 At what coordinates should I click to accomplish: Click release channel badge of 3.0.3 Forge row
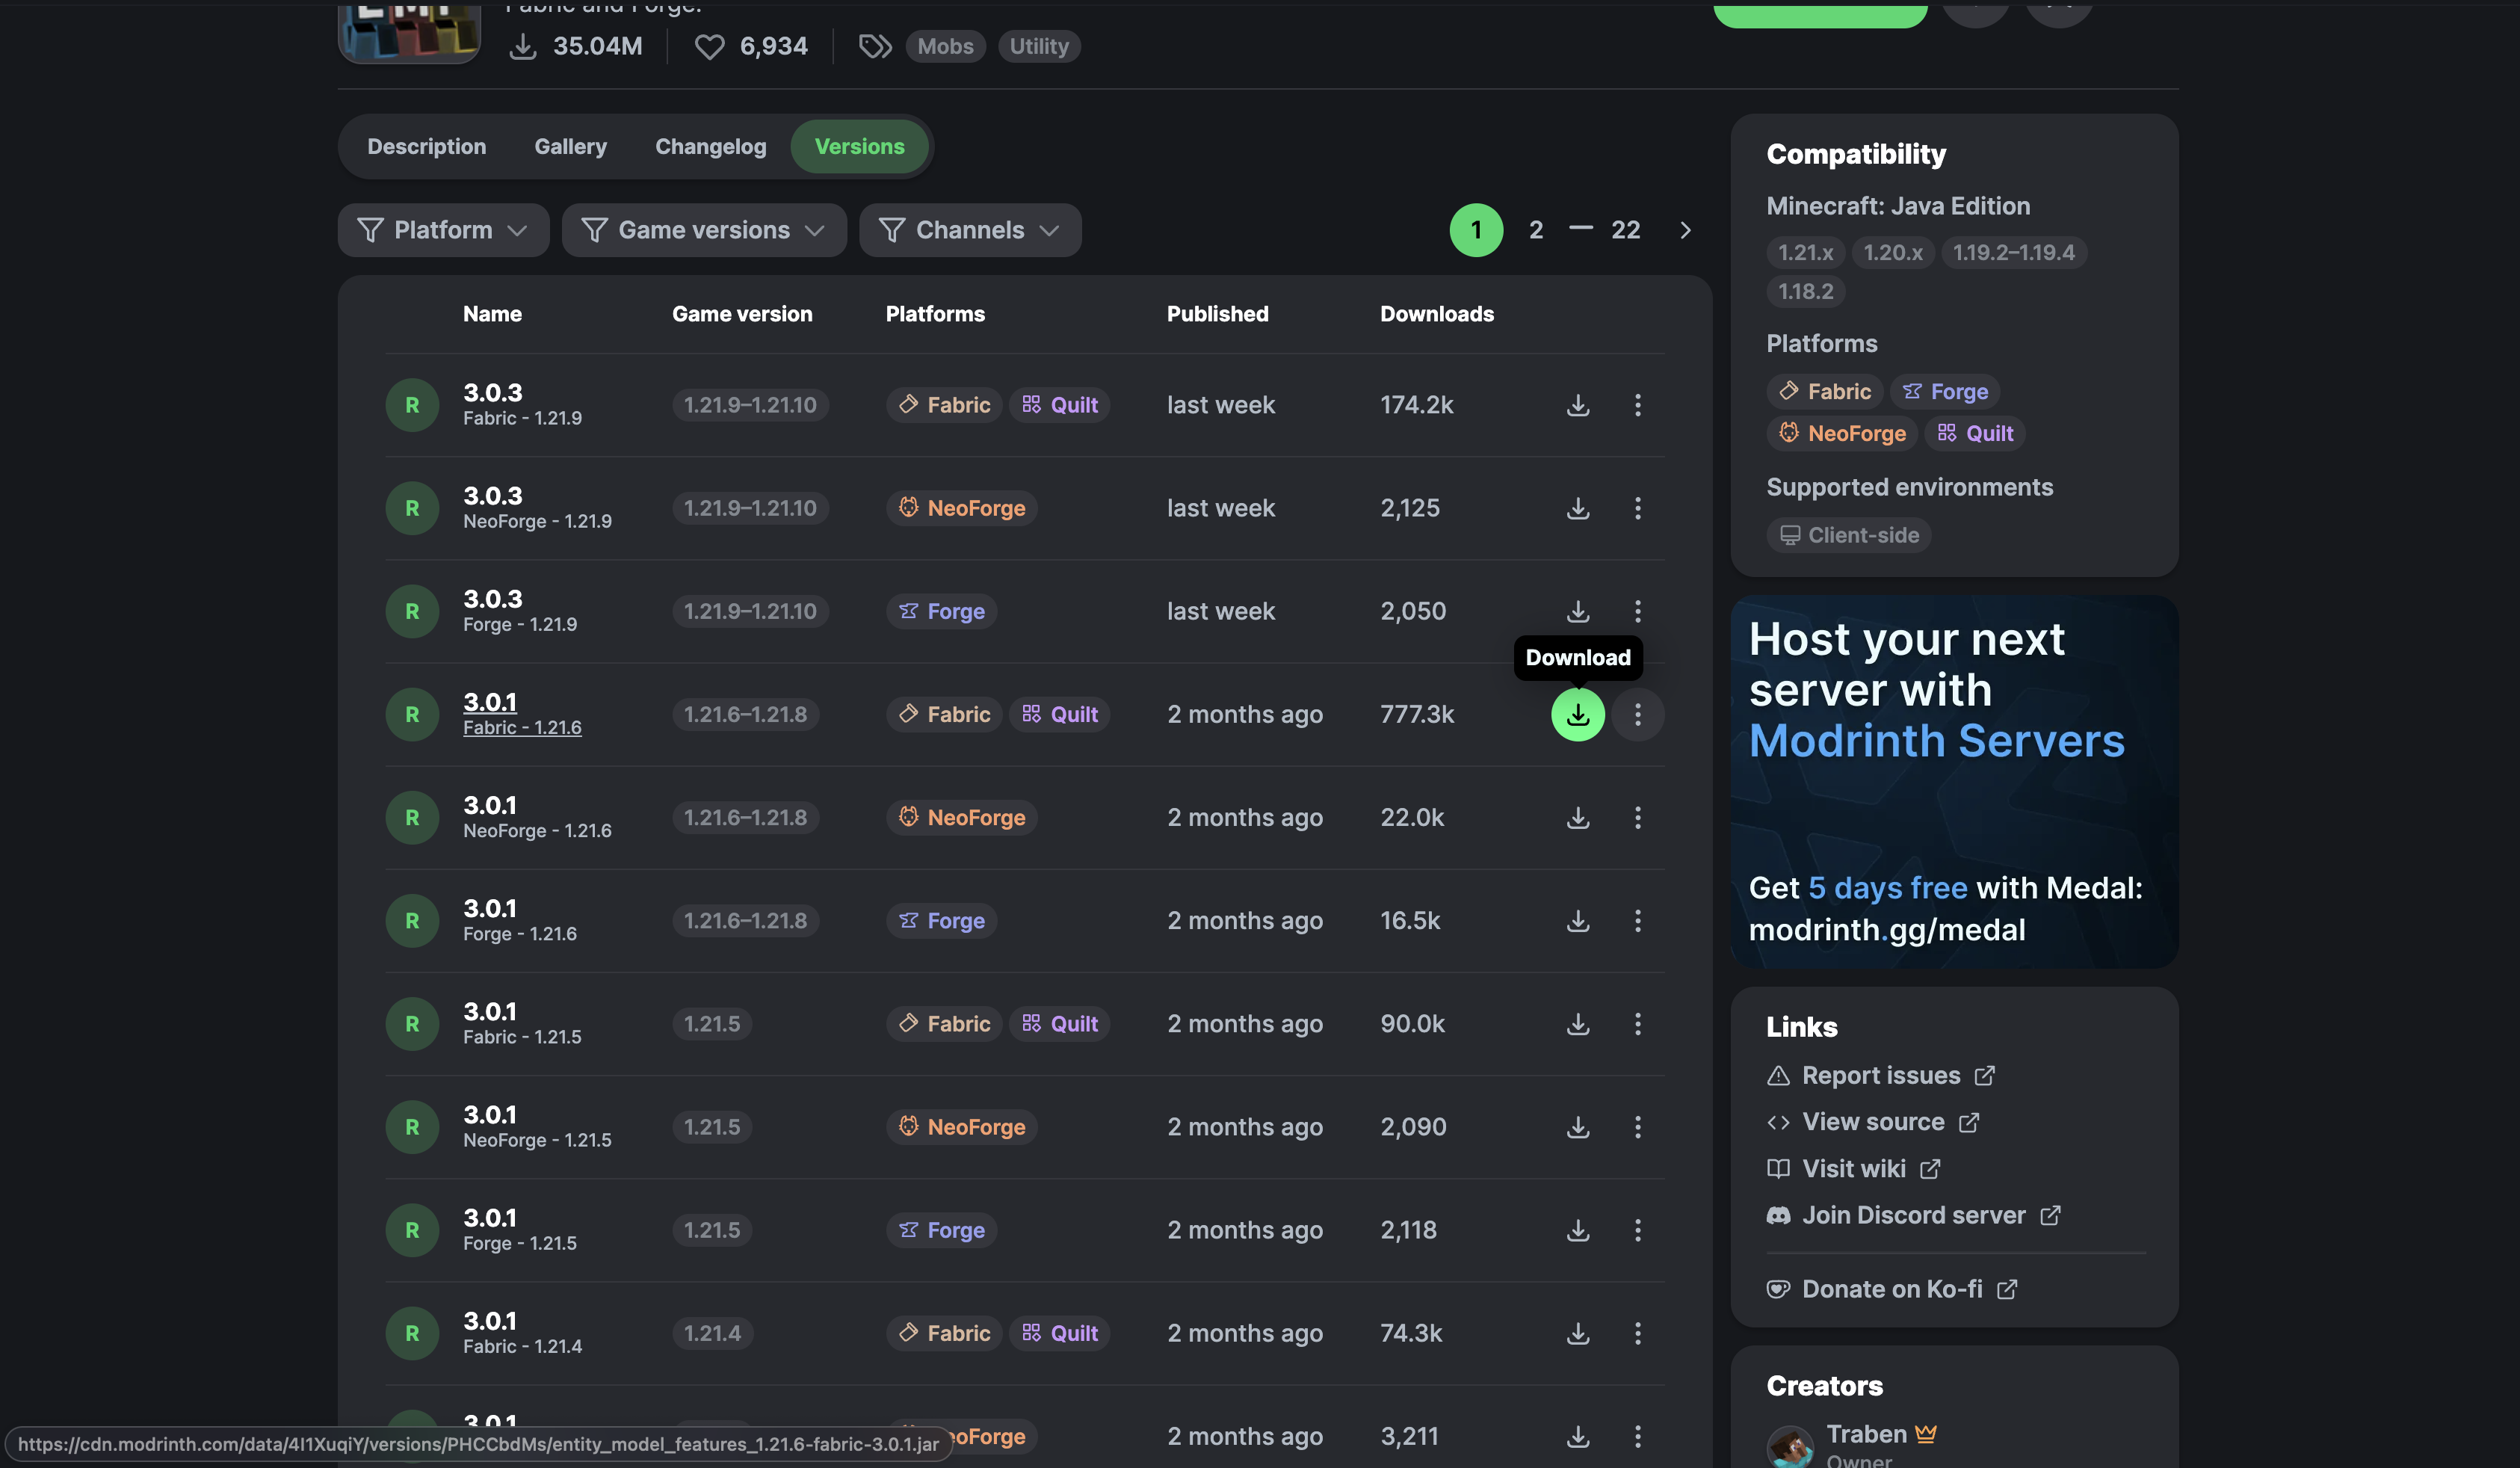click(412, 611)
